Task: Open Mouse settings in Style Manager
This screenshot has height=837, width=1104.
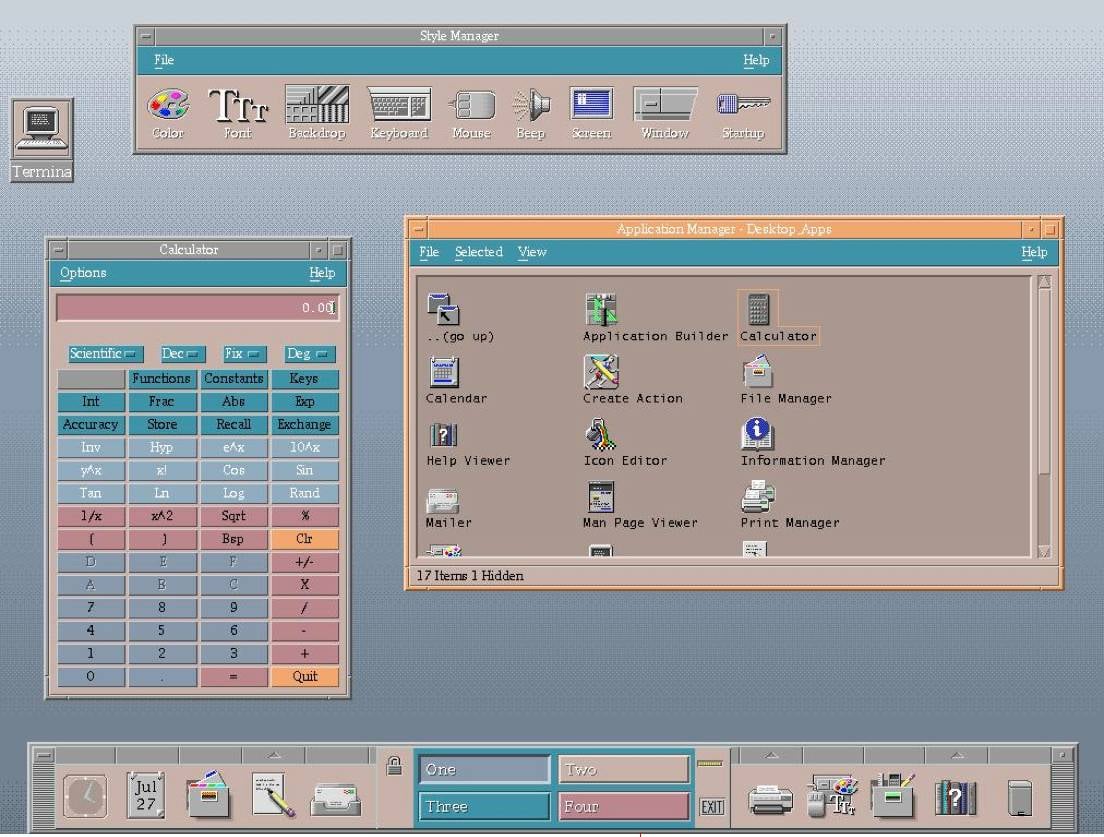Action: pos(470,110)
